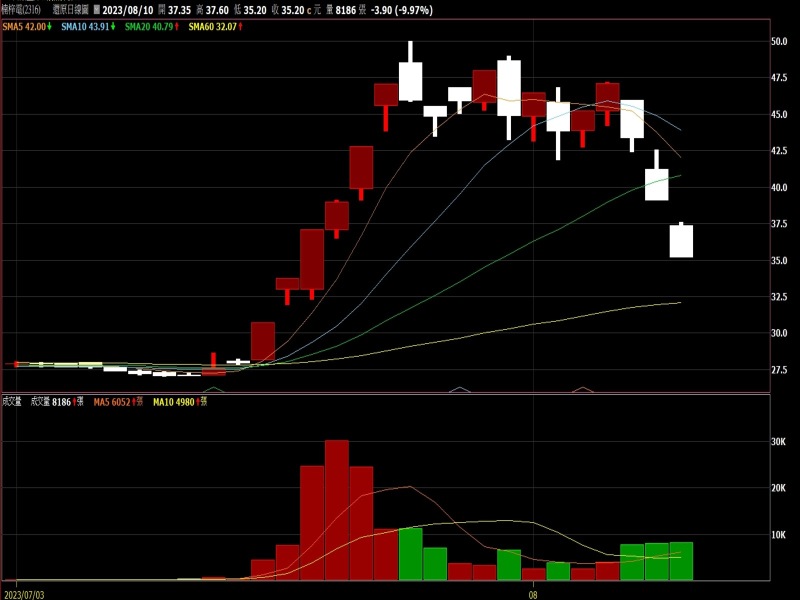The image size is (800, 600).
Task: Select the MA5 6052 volume average label
Action: 115,402
